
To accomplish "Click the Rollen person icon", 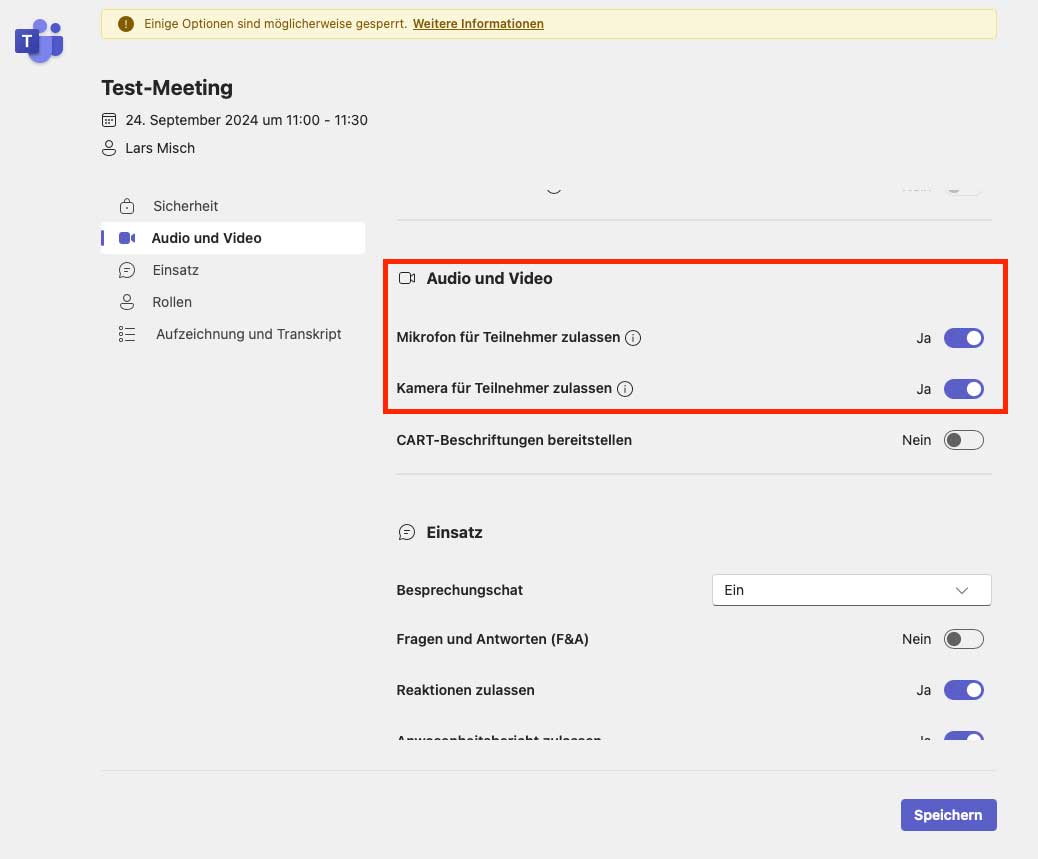I will [x=127, y=302].
